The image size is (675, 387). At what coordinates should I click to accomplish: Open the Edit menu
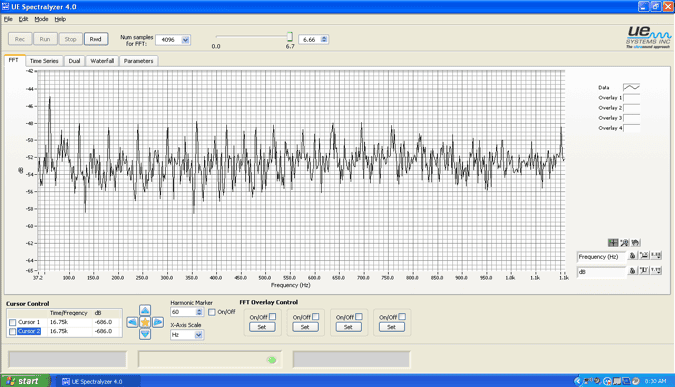pyautogui.click(x=23, y=19)
